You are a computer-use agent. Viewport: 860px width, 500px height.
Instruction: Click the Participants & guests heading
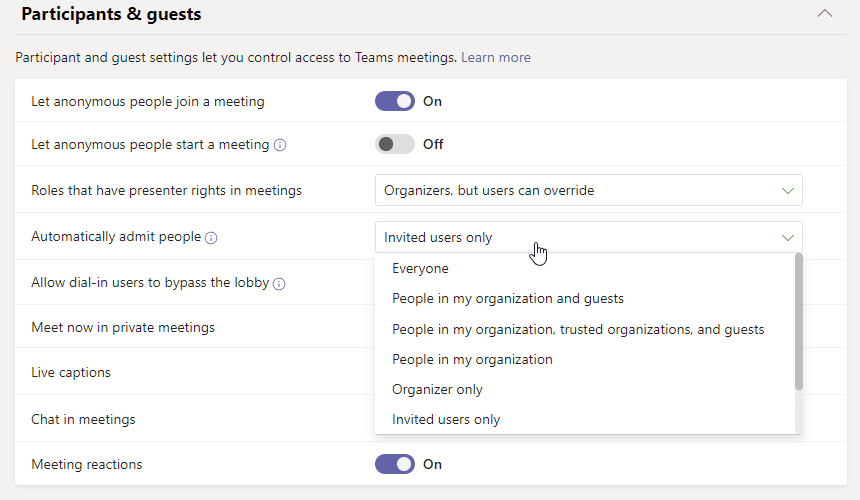111,14
